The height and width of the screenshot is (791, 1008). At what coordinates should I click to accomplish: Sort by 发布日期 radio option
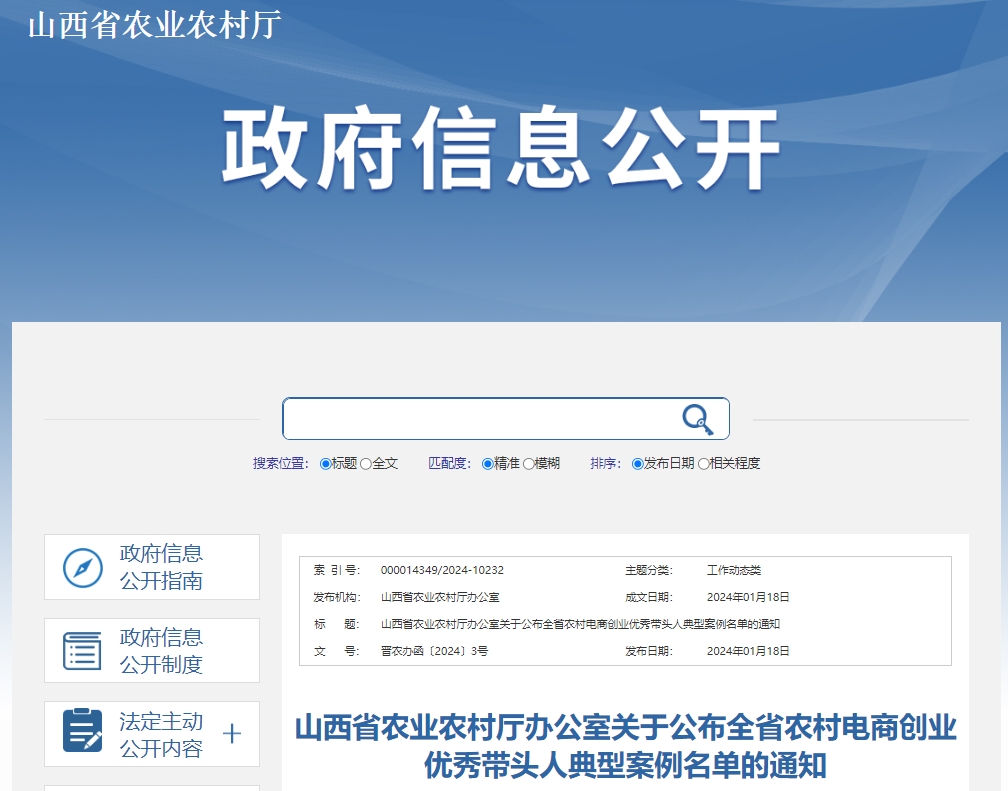(638, 464)
